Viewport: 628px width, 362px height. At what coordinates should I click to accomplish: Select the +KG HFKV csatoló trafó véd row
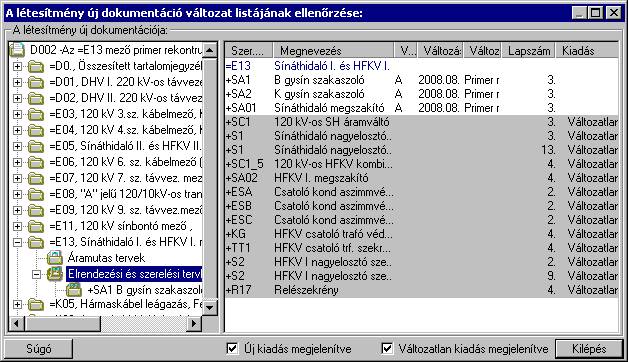pos(421,234)
